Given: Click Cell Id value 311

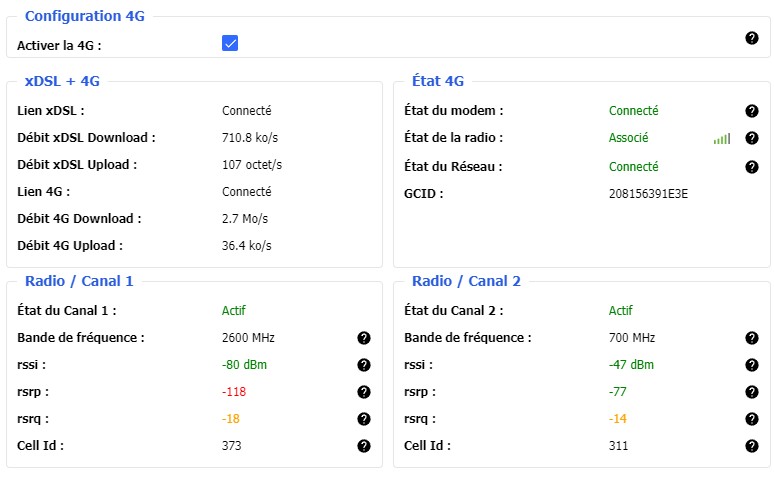Looking at the screenshot, I should (x=619, y=445).
